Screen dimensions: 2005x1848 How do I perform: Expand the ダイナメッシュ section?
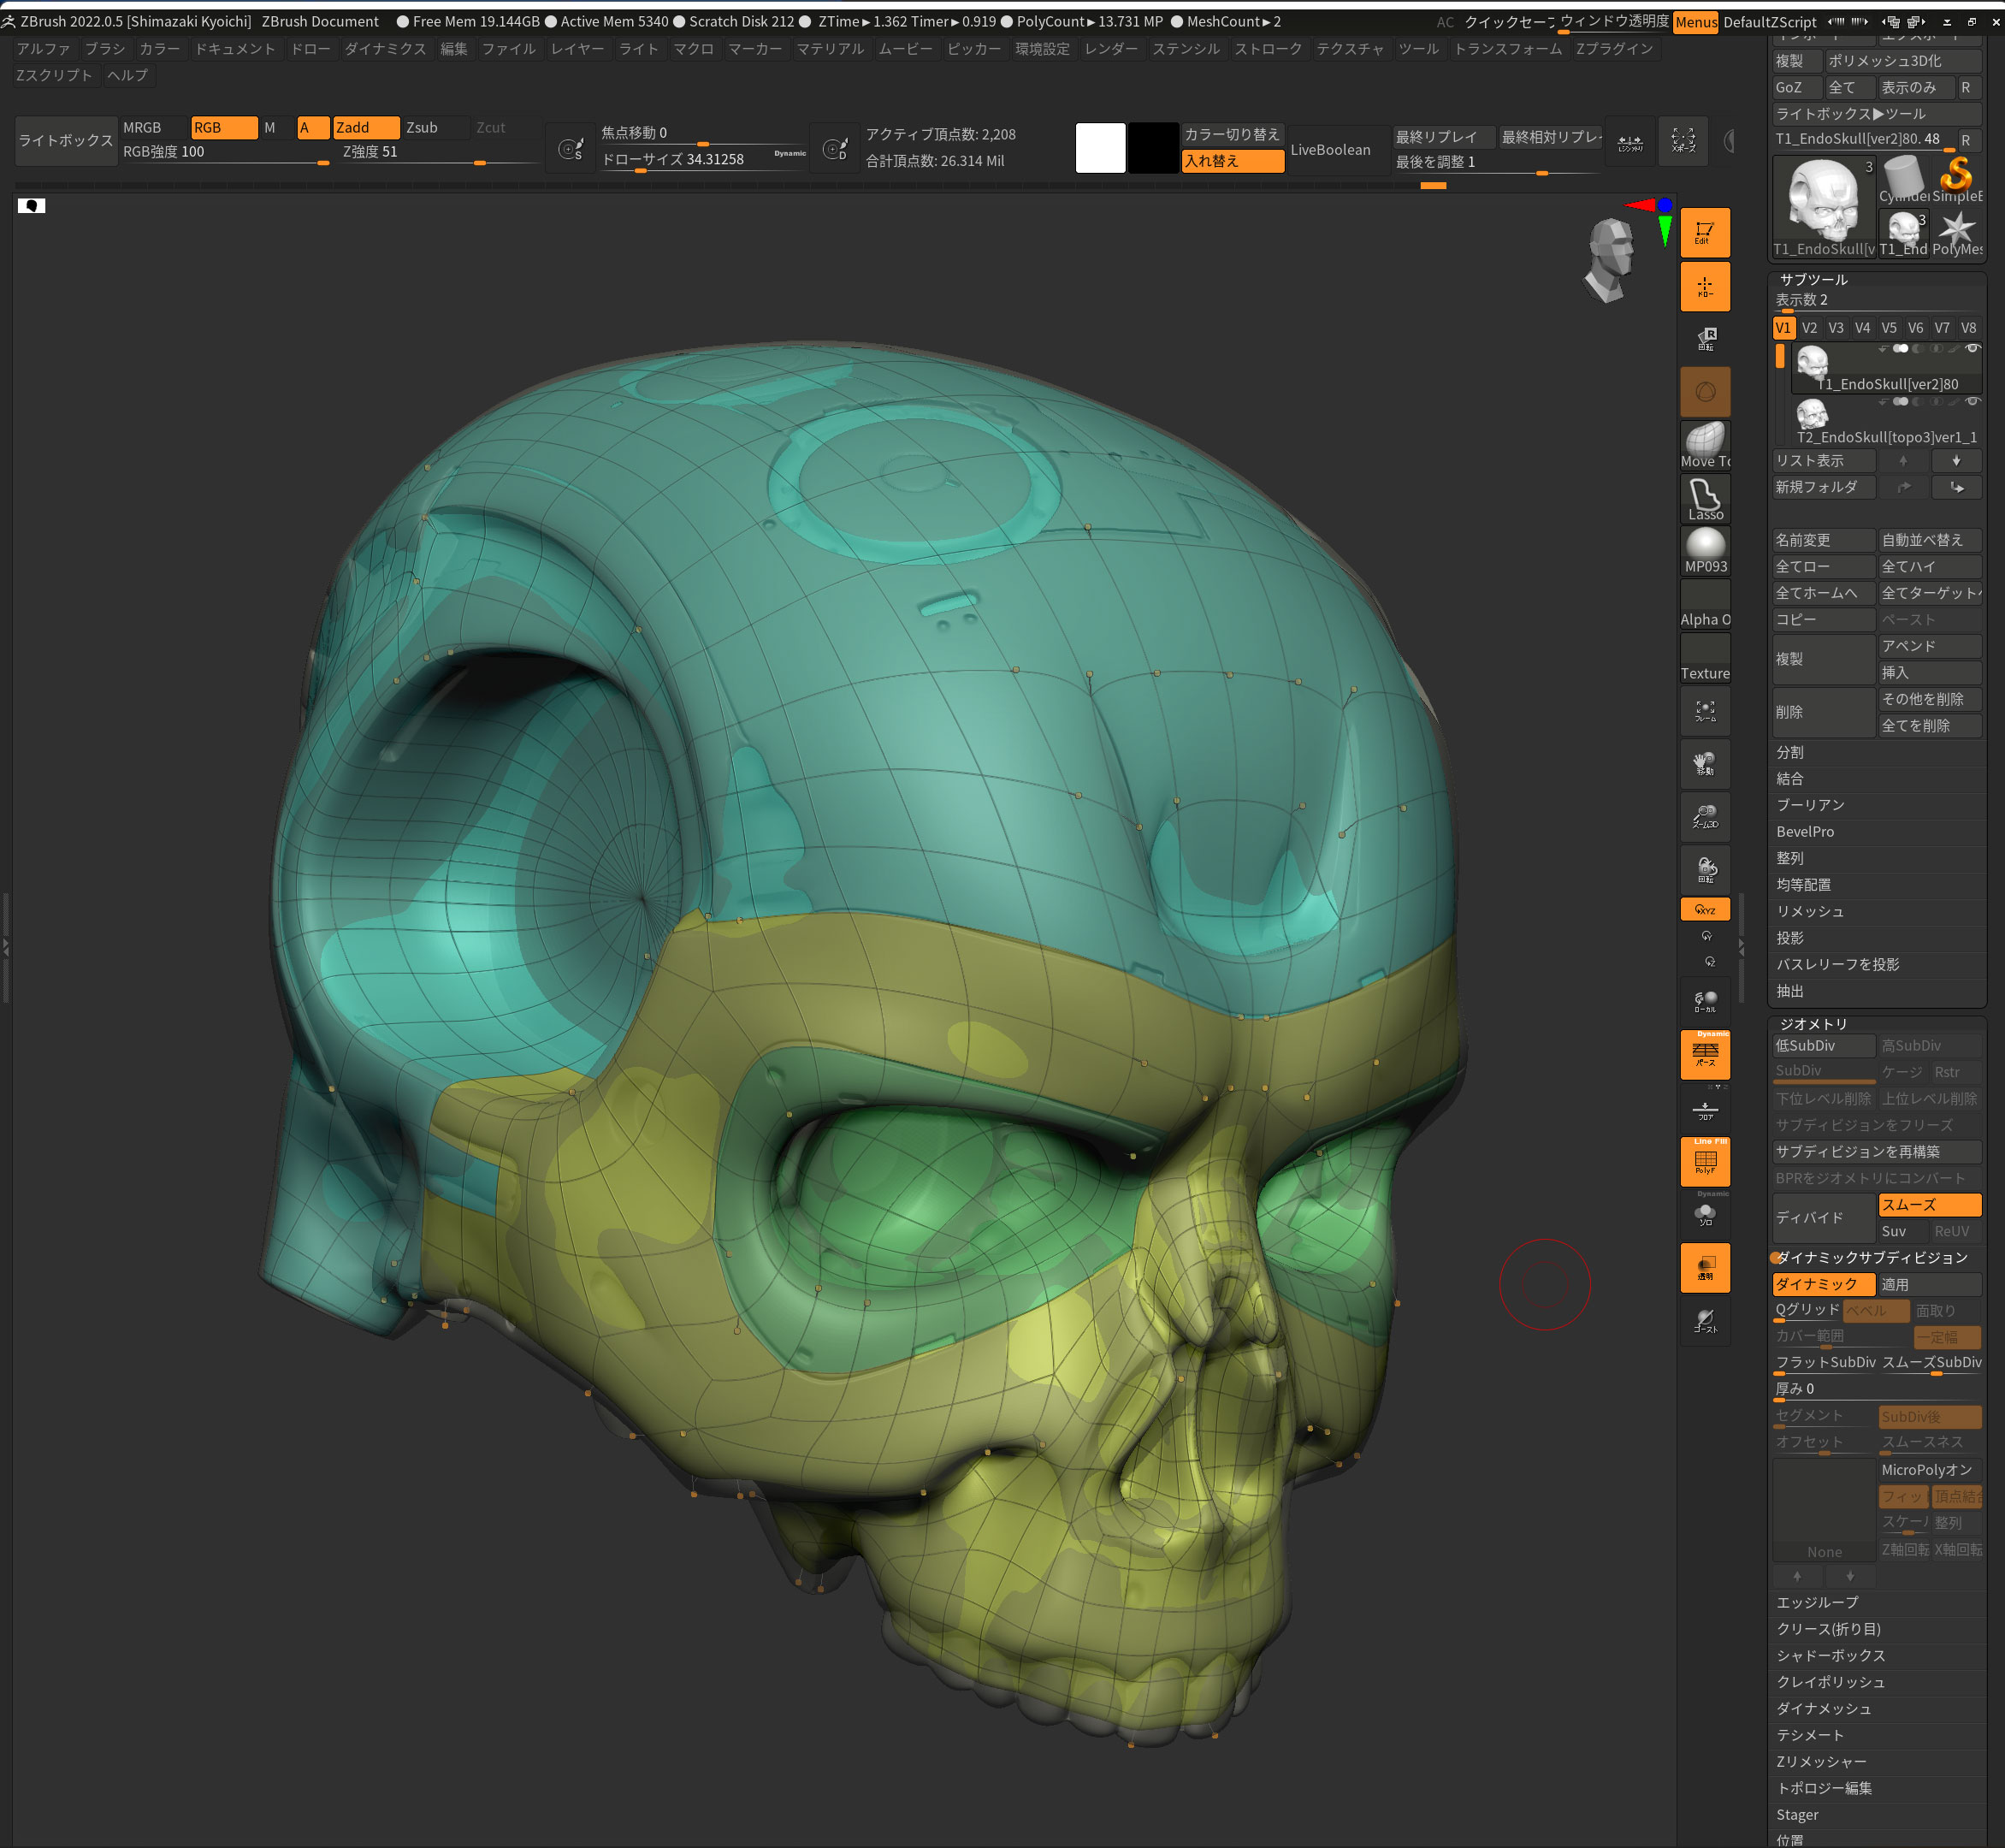pyautogui.click(x=1823, y=1709)
